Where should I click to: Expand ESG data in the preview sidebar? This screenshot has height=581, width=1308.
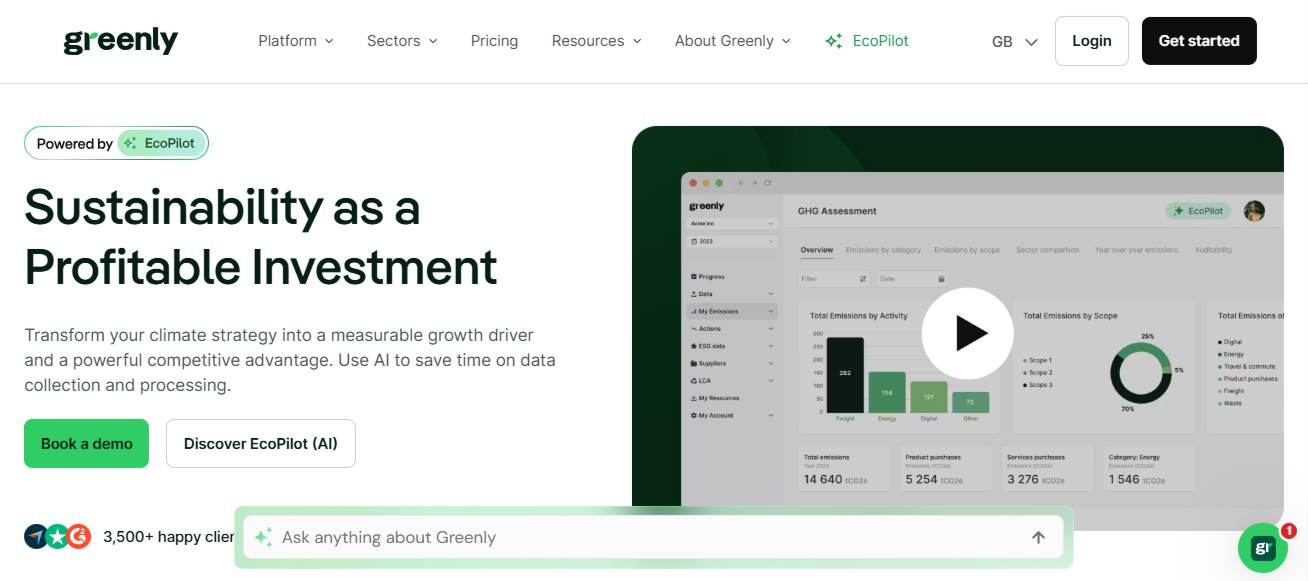click(x=731, y=346)
